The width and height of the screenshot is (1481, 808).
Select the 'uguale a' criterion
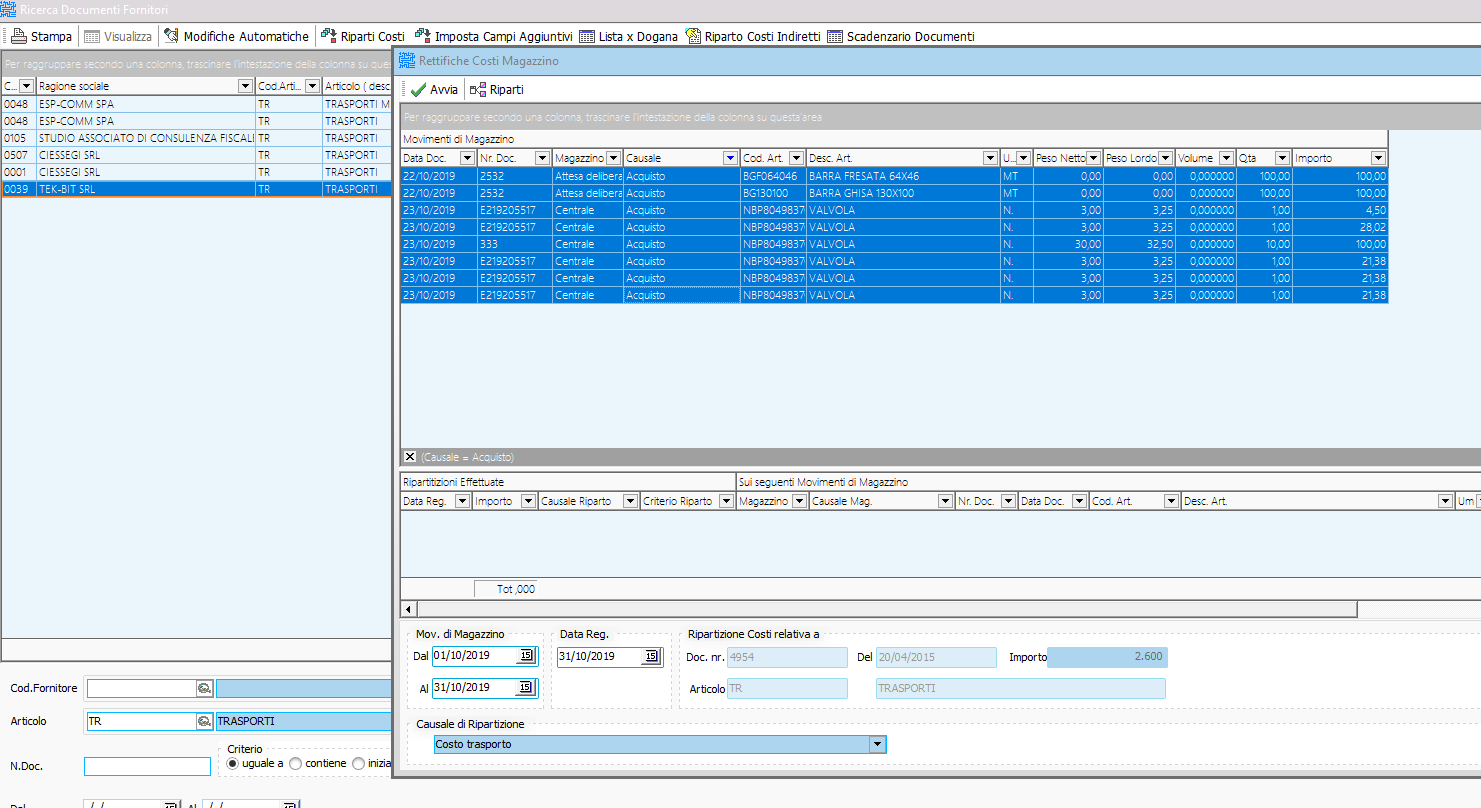234,763
